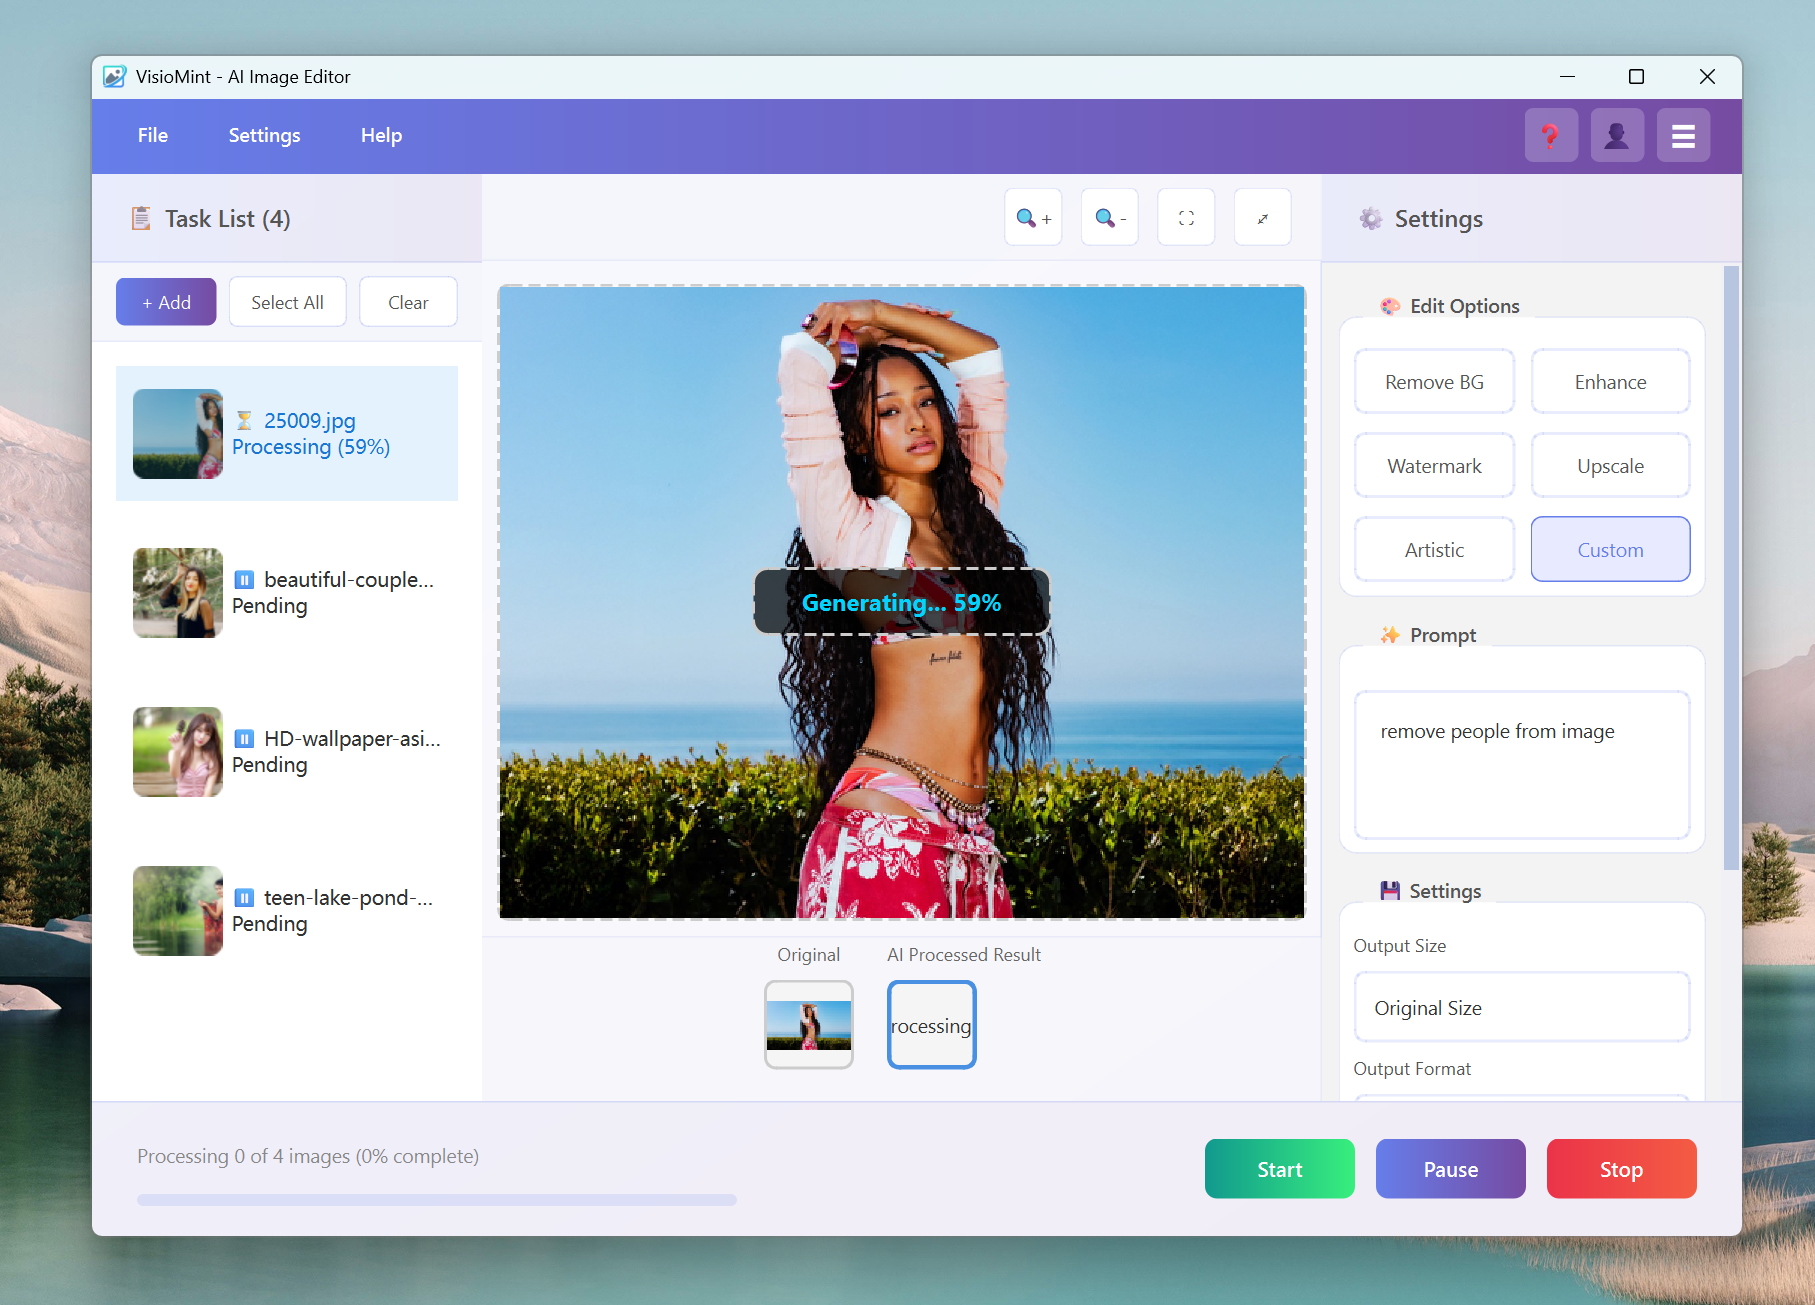This screenshot has height=1305, width=1815.
Task: Click the expand view arrows icon
Action: (x=1262, y=218)
